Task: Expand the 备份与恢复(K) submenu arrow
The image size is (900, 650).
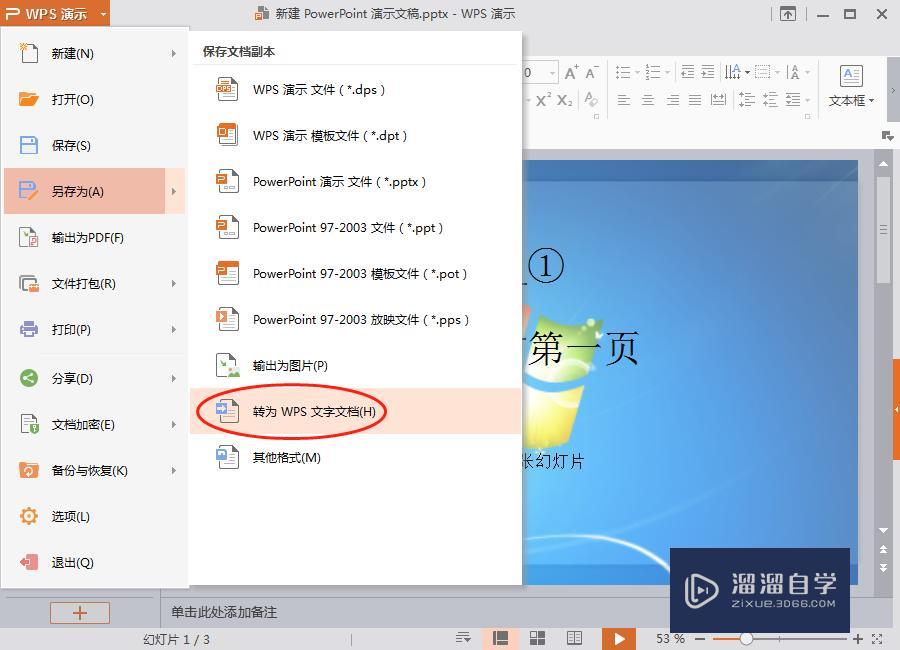Action: pyautogui.click(x=173, y=470)
